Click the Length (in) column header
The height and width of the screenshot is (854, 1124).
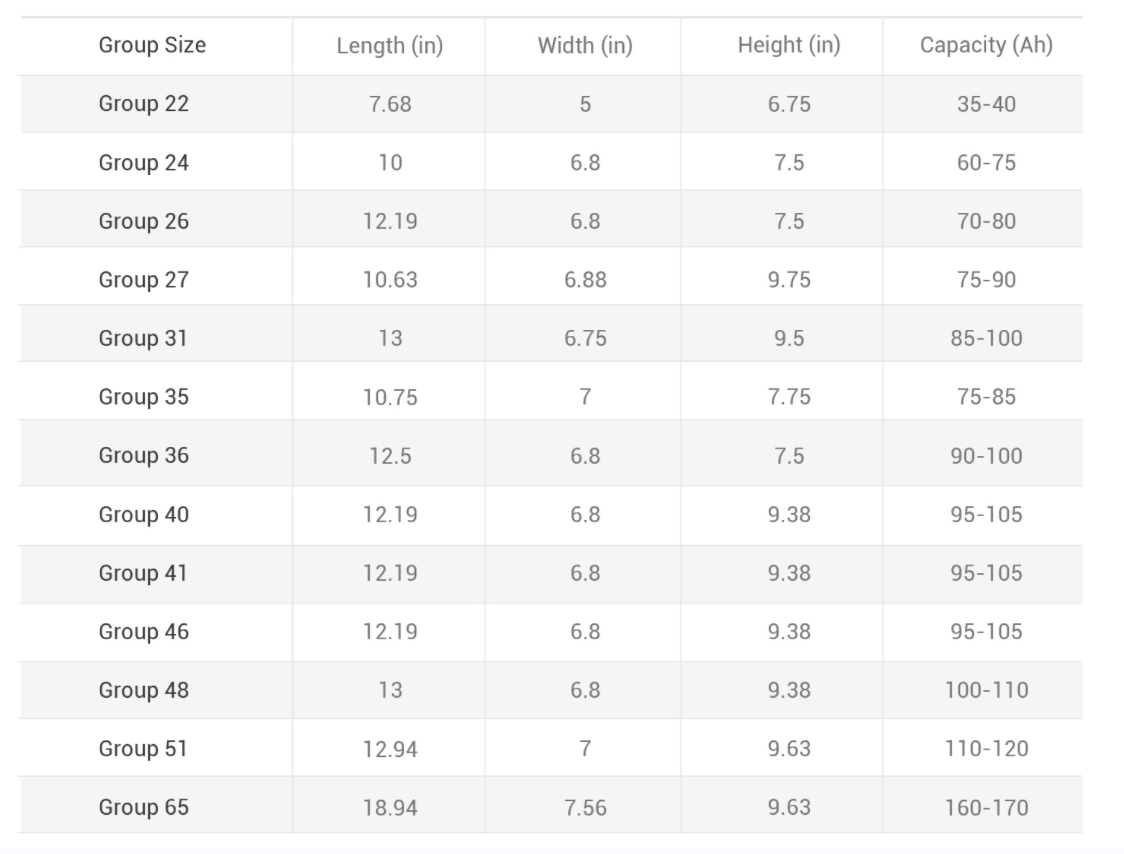click(x=390, y=46)
